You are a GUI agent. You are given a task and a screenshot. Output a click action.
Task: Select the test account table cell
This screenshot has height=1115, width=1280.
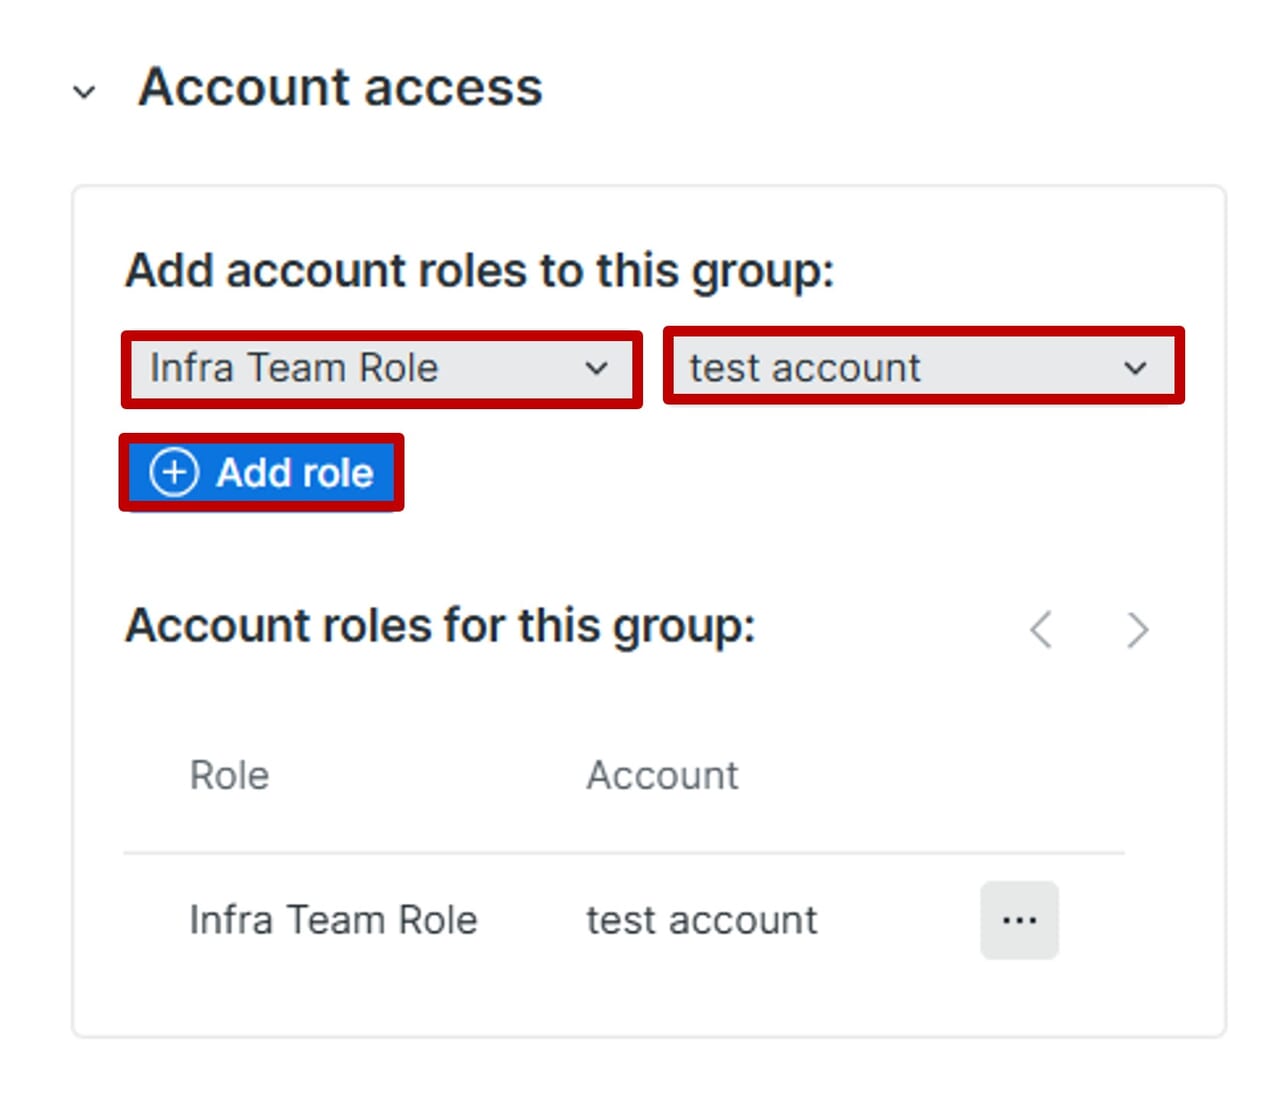click(x=701, y=920)
